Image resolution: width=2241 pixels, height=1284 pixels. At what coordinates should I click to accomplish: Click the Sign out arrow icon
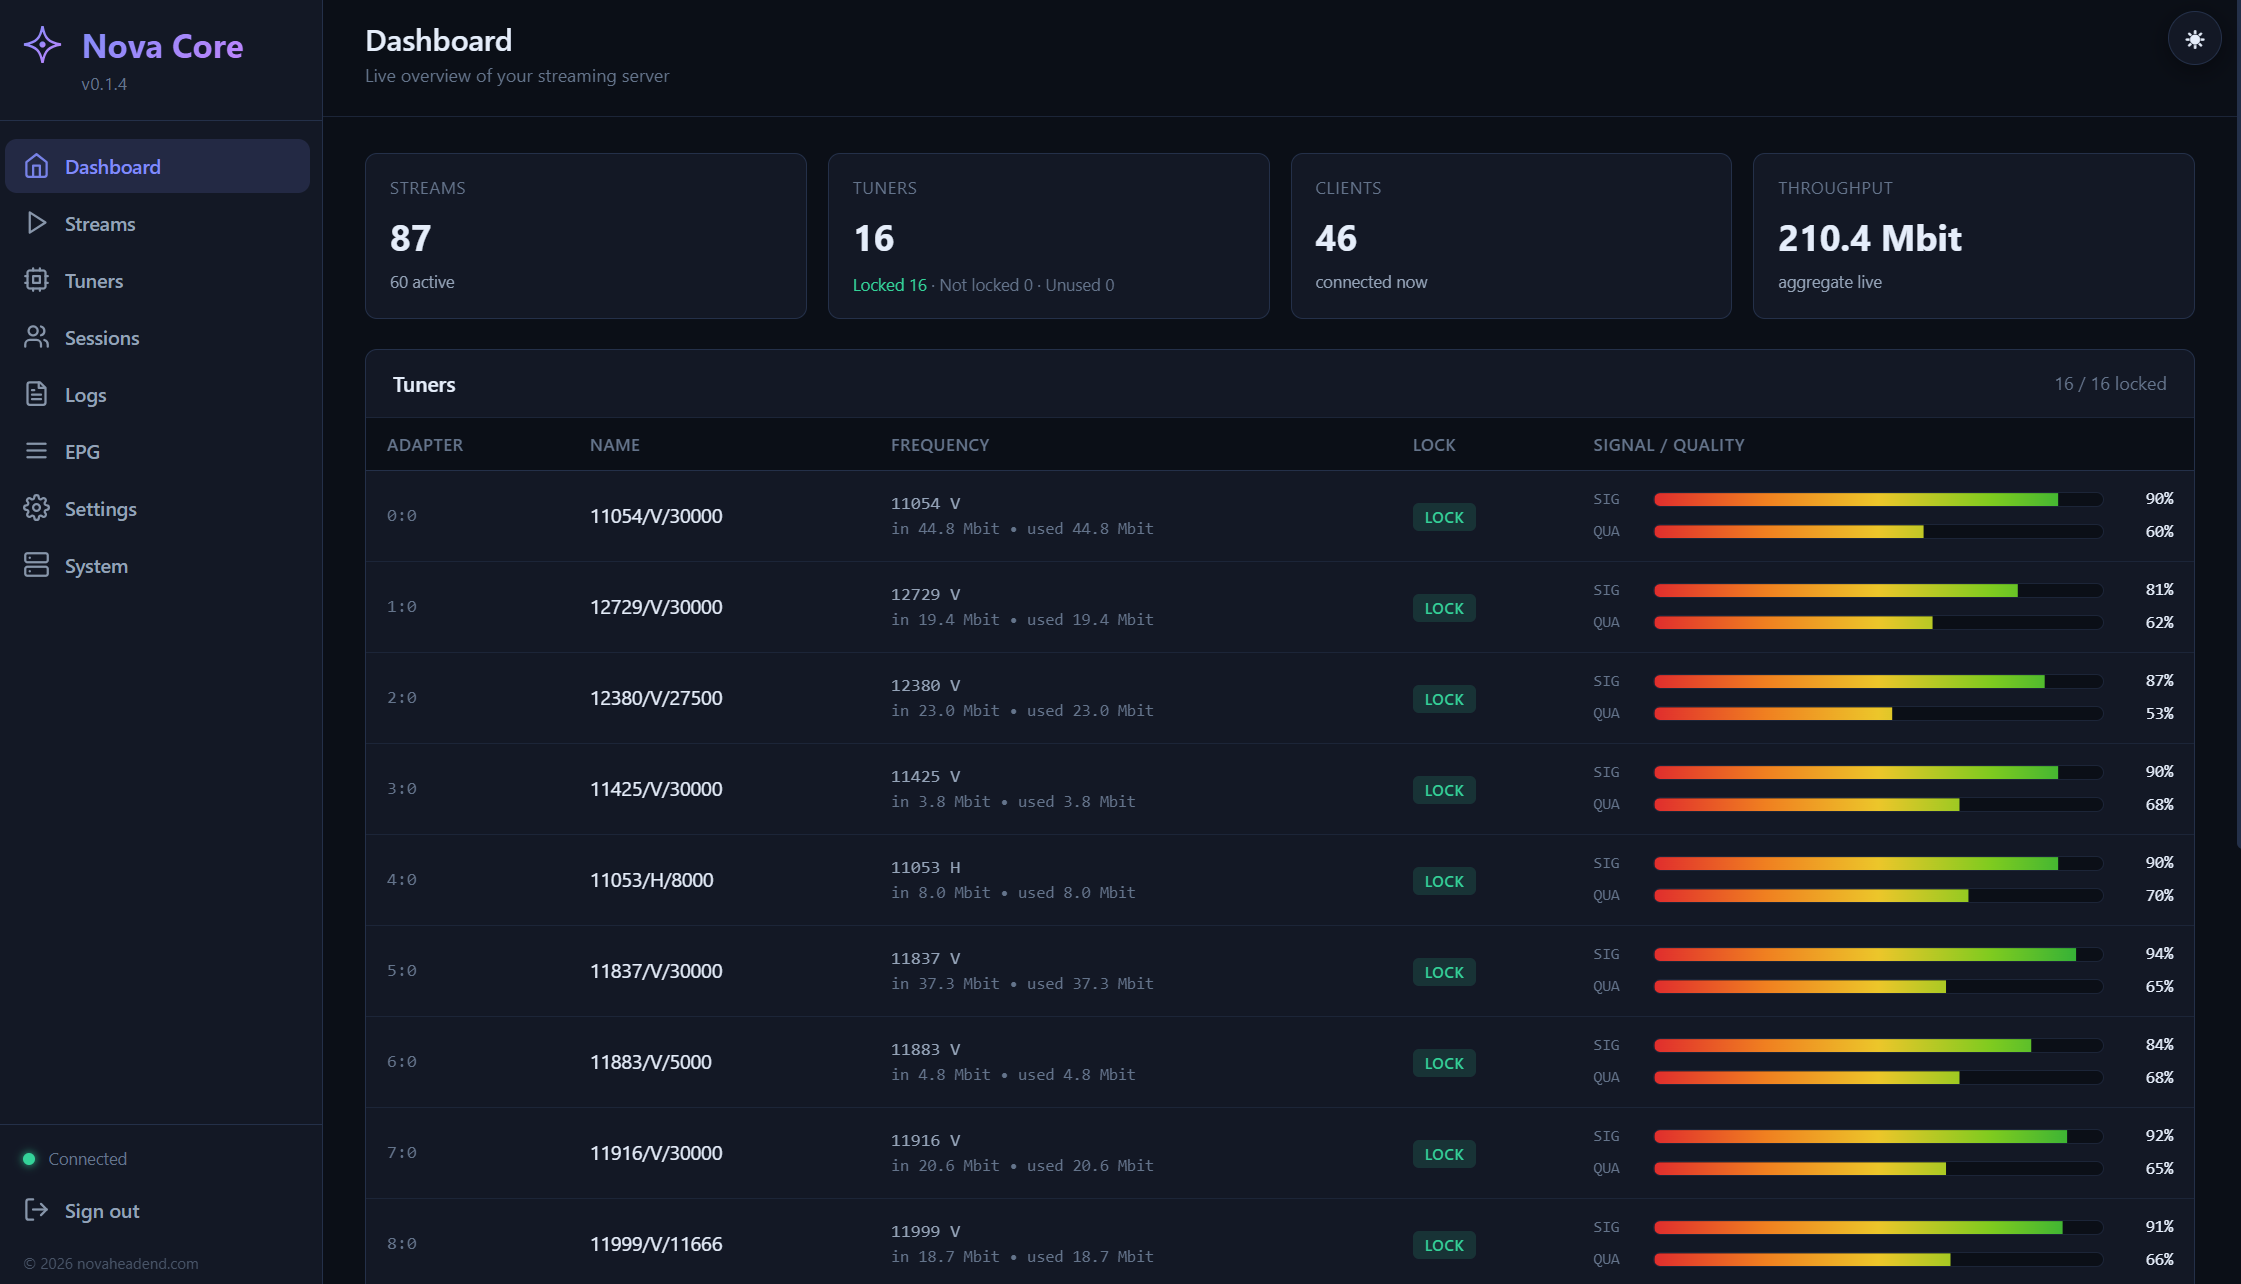pos(36,1210)
